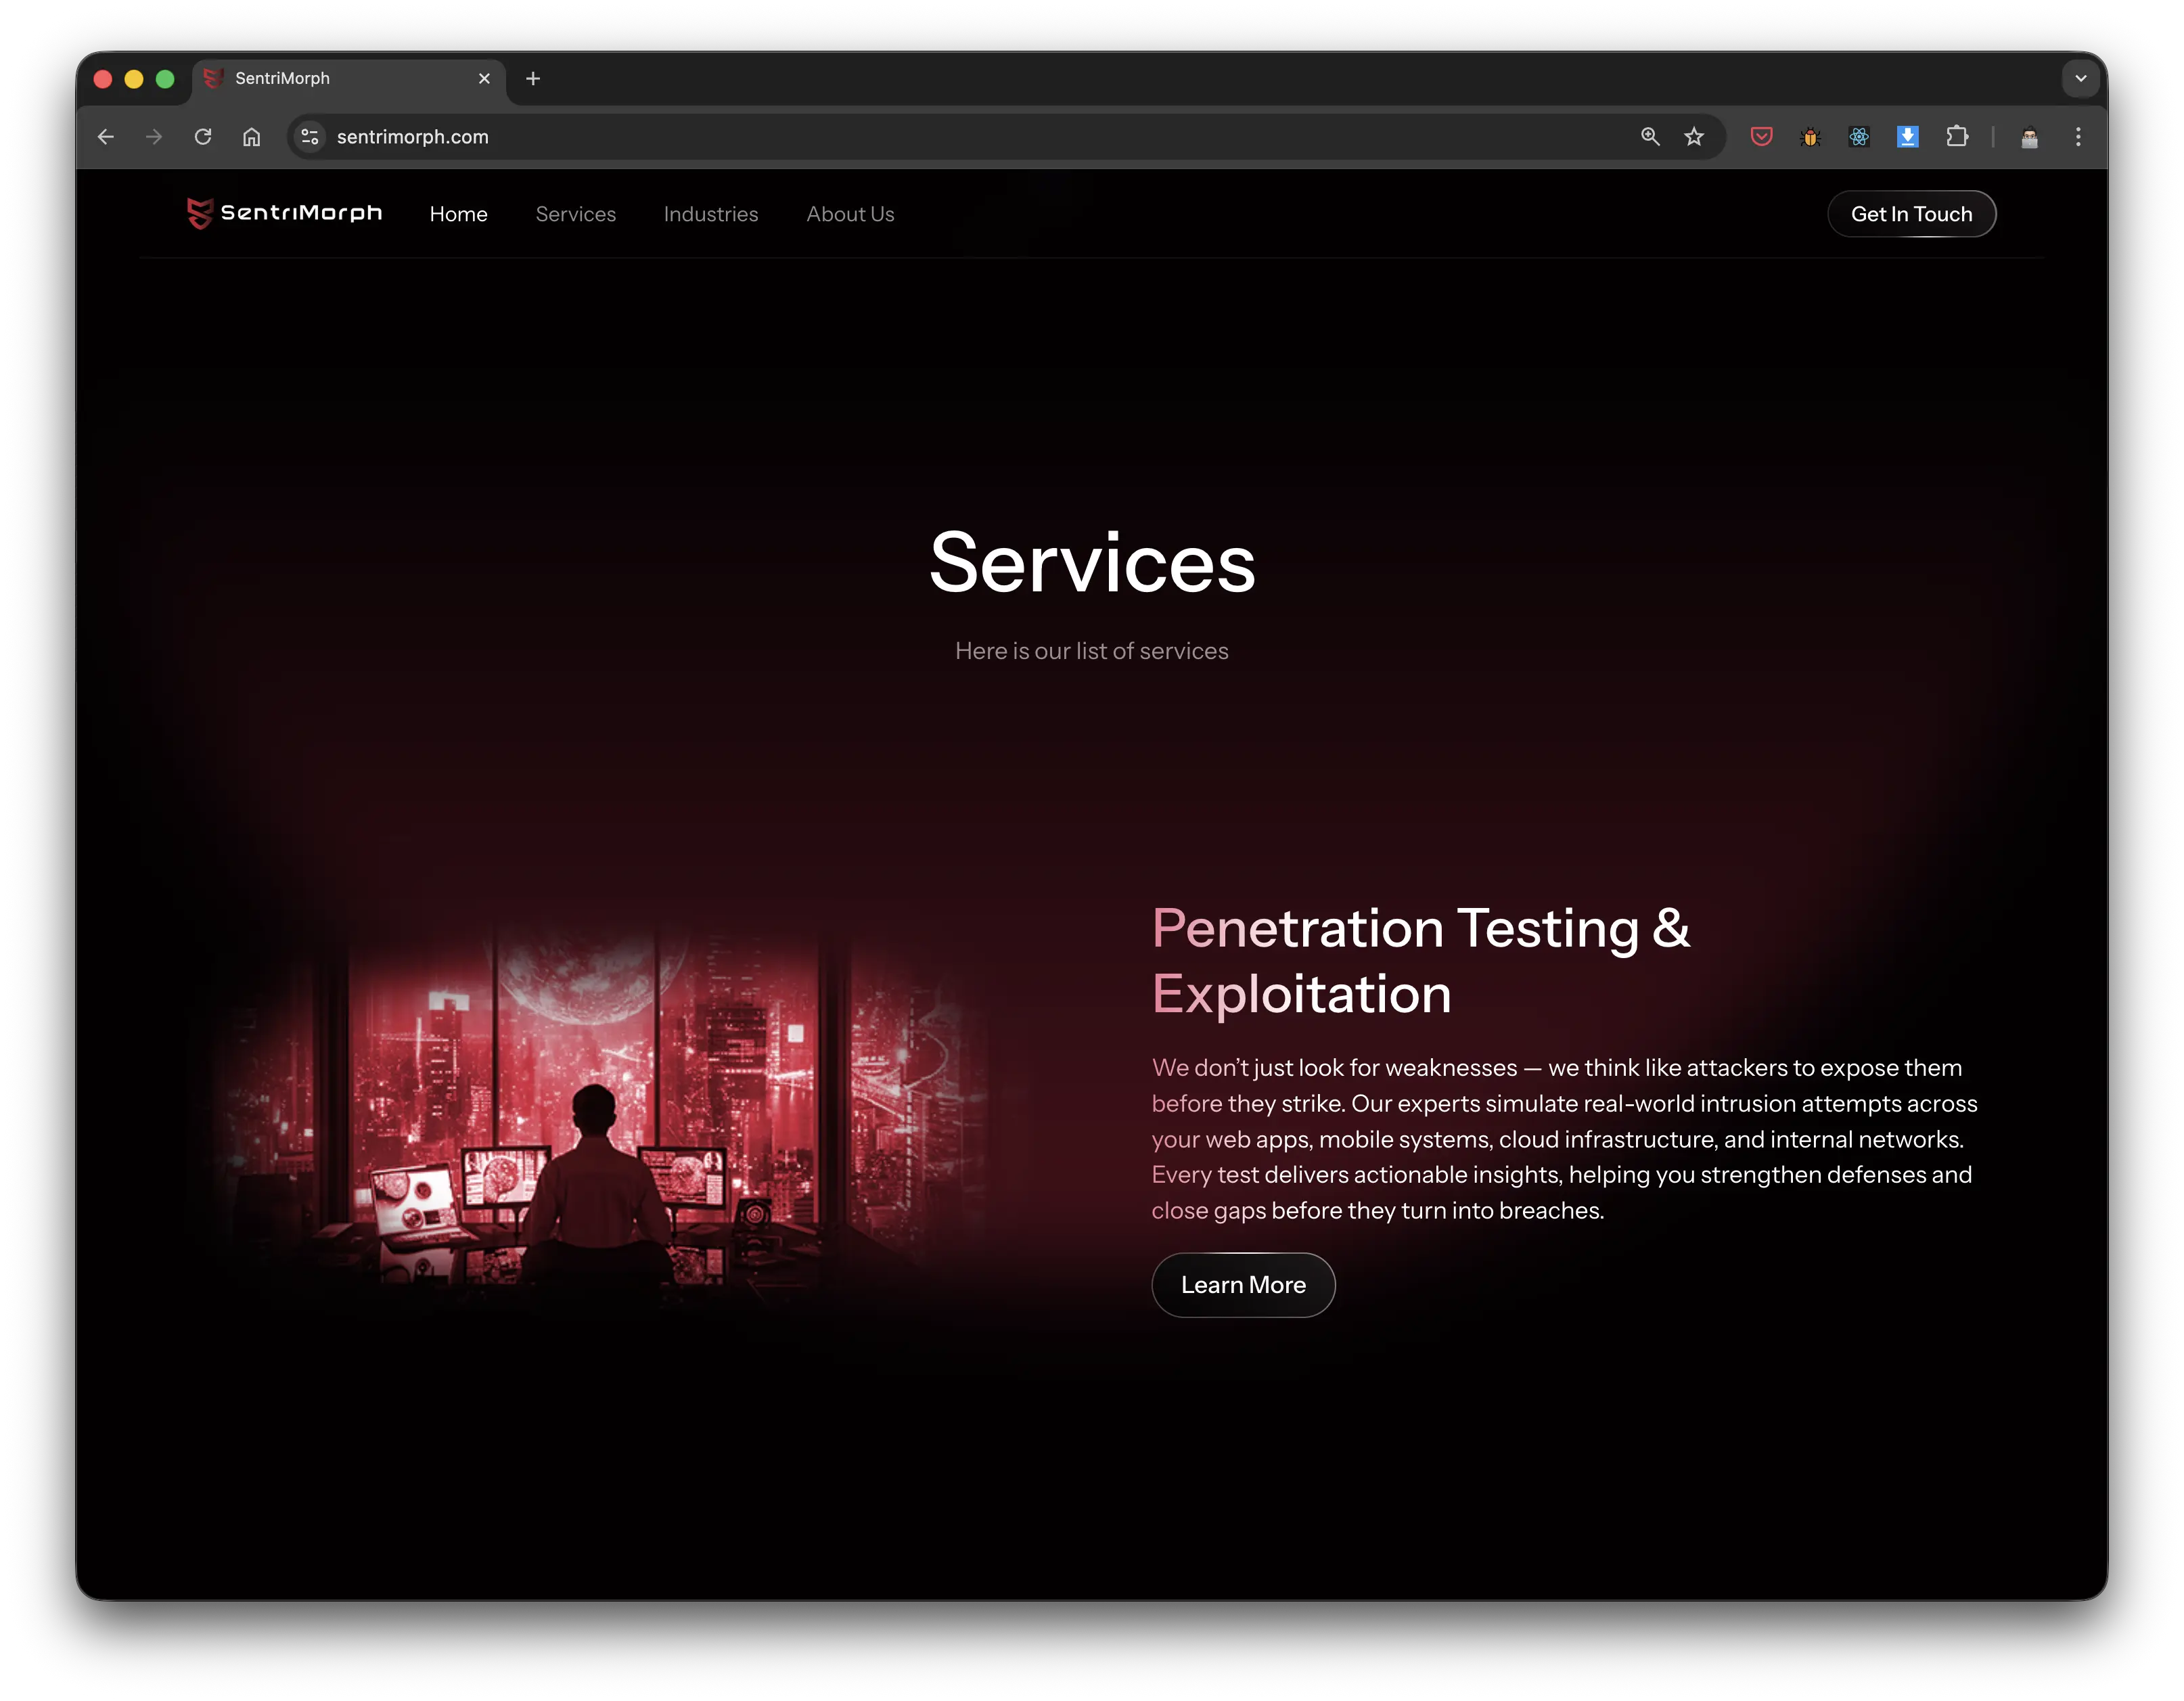Click the yellow minimize window button
The height and width of the screenshot is (1701, 2184).
[x=134, y=79]
